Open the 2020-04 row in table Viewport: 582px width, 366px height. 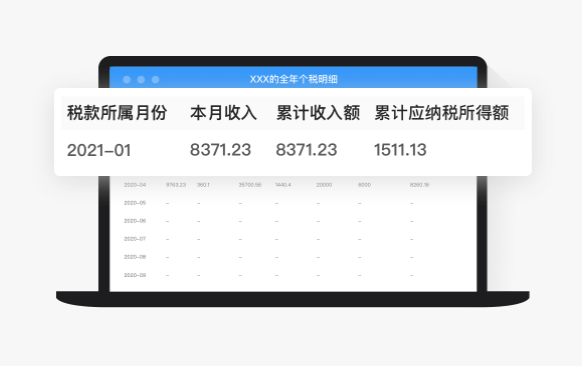(293, 185)
